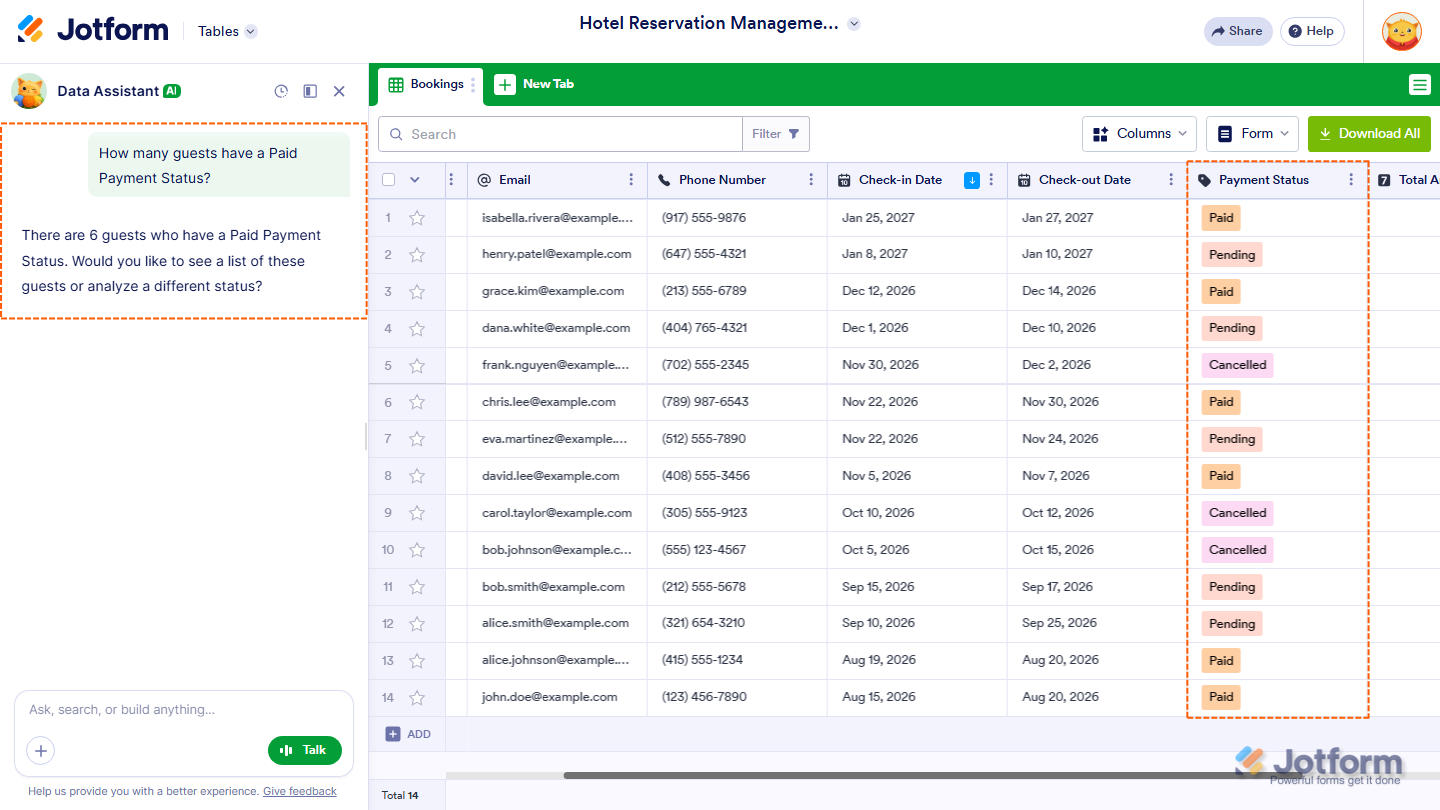Open the Give feedback link
This screenshot has width=1440, height=810.
click(x=300, y=792)
